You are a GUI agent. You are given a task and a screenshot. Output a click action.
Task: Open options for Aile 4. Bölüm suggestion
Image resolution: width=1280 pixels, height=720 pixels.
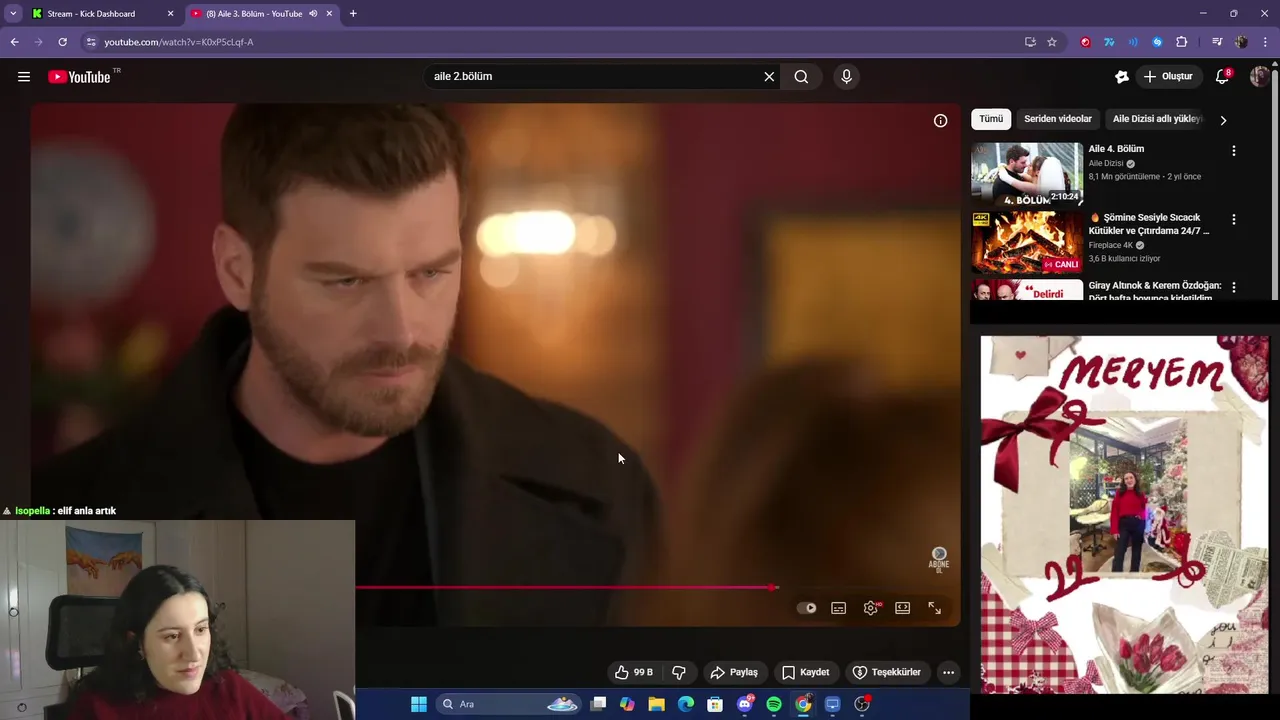(x=1233, y=151)
